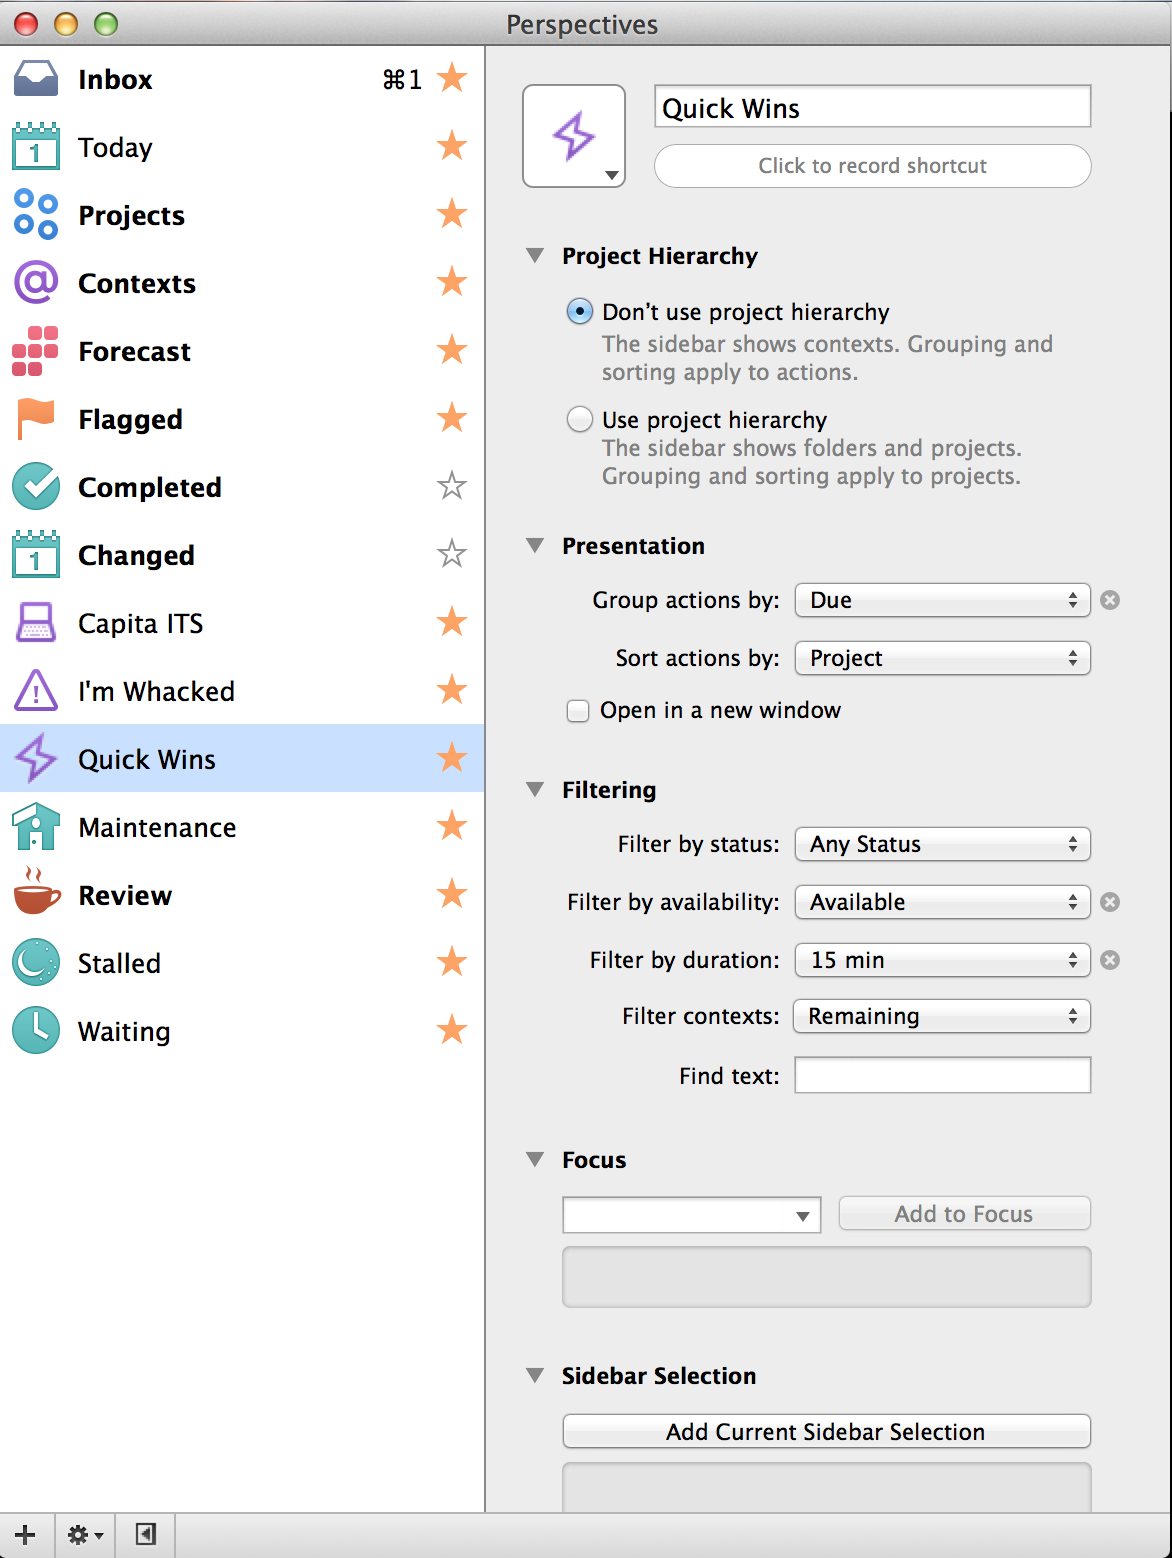Check Open in a new window
The height and width of the screenshot is (1558, 1172).
click(x=578, y=711)
